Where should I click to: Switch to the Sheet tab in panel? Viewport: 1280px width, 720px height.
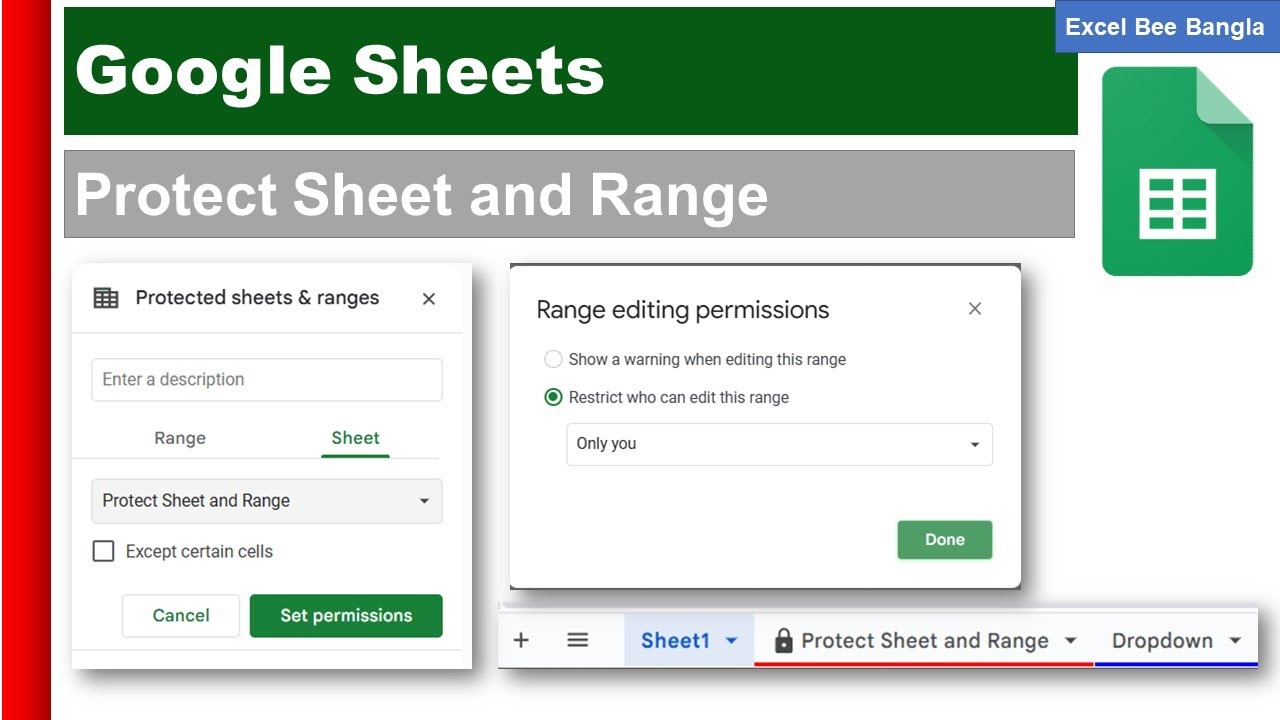point(355,438)
